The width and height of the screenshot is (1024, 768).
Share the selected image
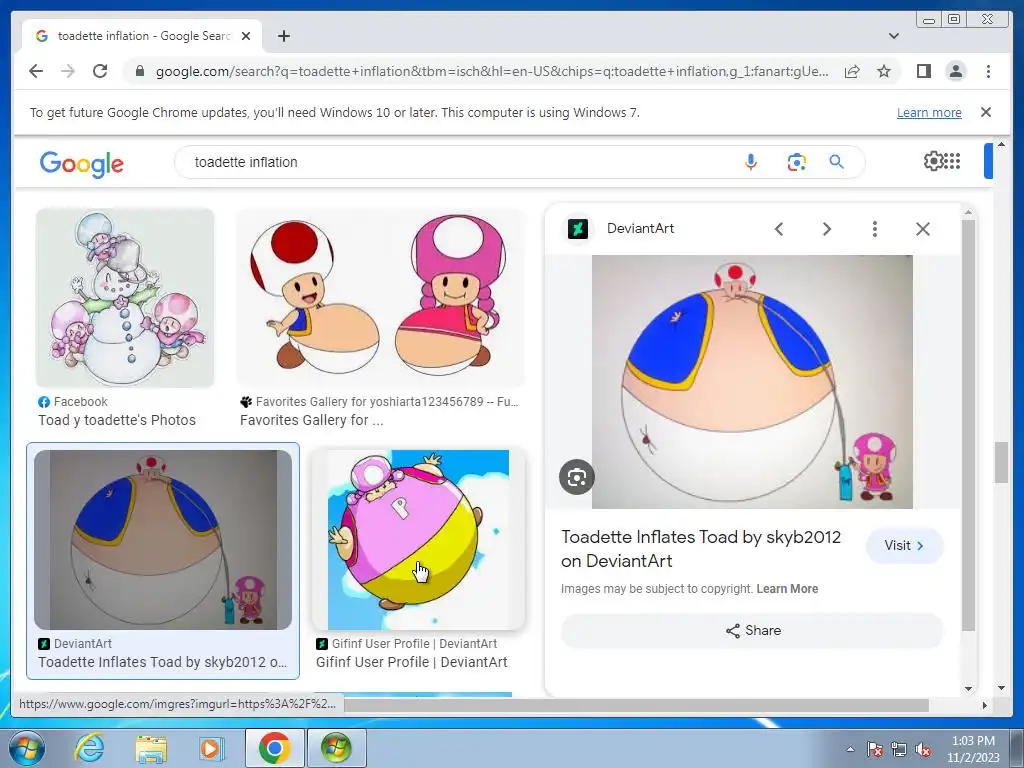pyautogui.click(x=752, y=630)
